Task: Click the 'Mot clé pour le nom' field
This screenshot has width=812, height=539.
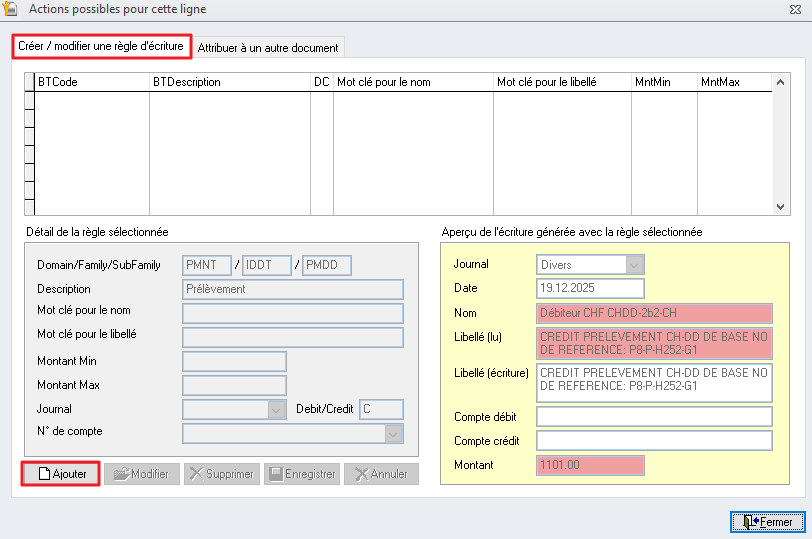Action: [292, 313]
